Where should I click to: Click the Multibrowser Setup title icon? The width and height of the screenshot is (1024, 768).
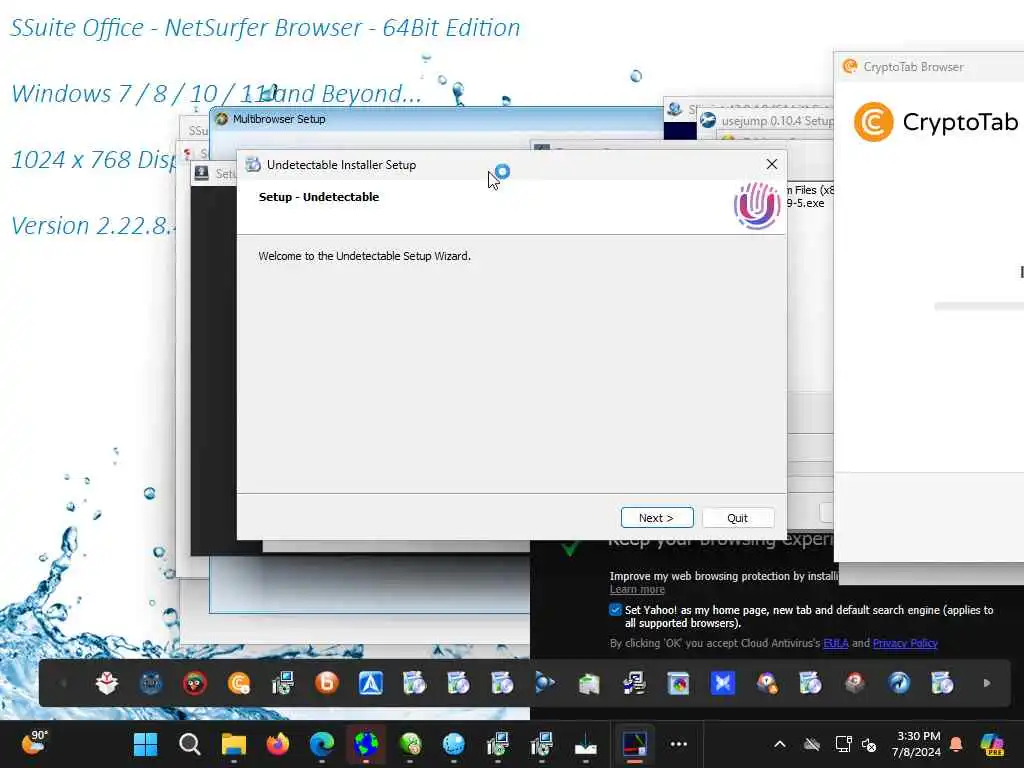[221, 119]
